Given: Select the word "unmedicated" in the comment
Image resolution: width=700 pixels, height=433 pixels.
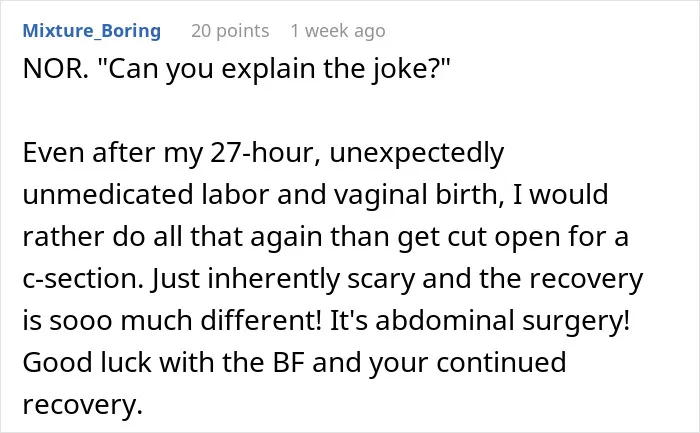Looking at the screenshot, I should coord(108,195).
